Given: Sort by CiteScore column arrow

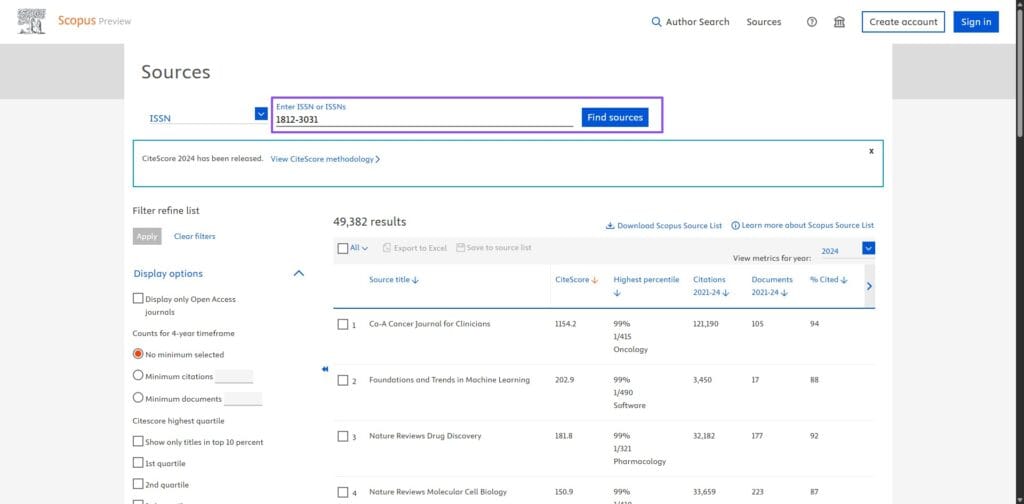Looking at the screenshot, I should coord(595,280).
